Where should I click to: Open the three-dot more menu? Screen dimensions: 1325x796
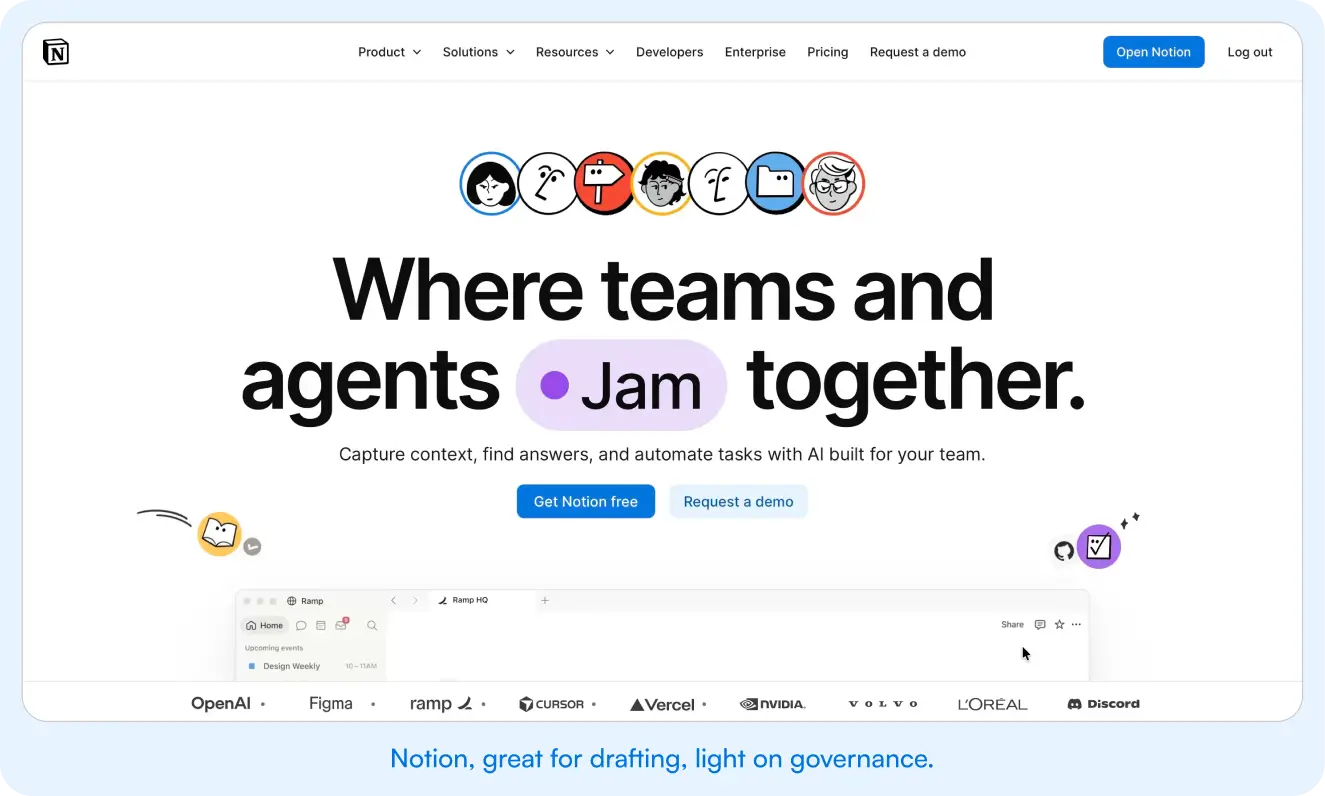click(x=1076, y=625)
